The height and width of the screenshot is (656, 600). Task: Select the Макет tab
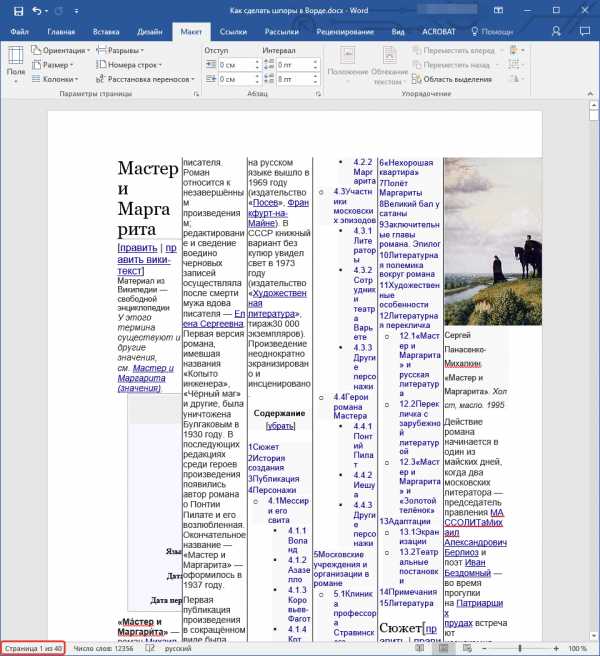click(191, 31)
